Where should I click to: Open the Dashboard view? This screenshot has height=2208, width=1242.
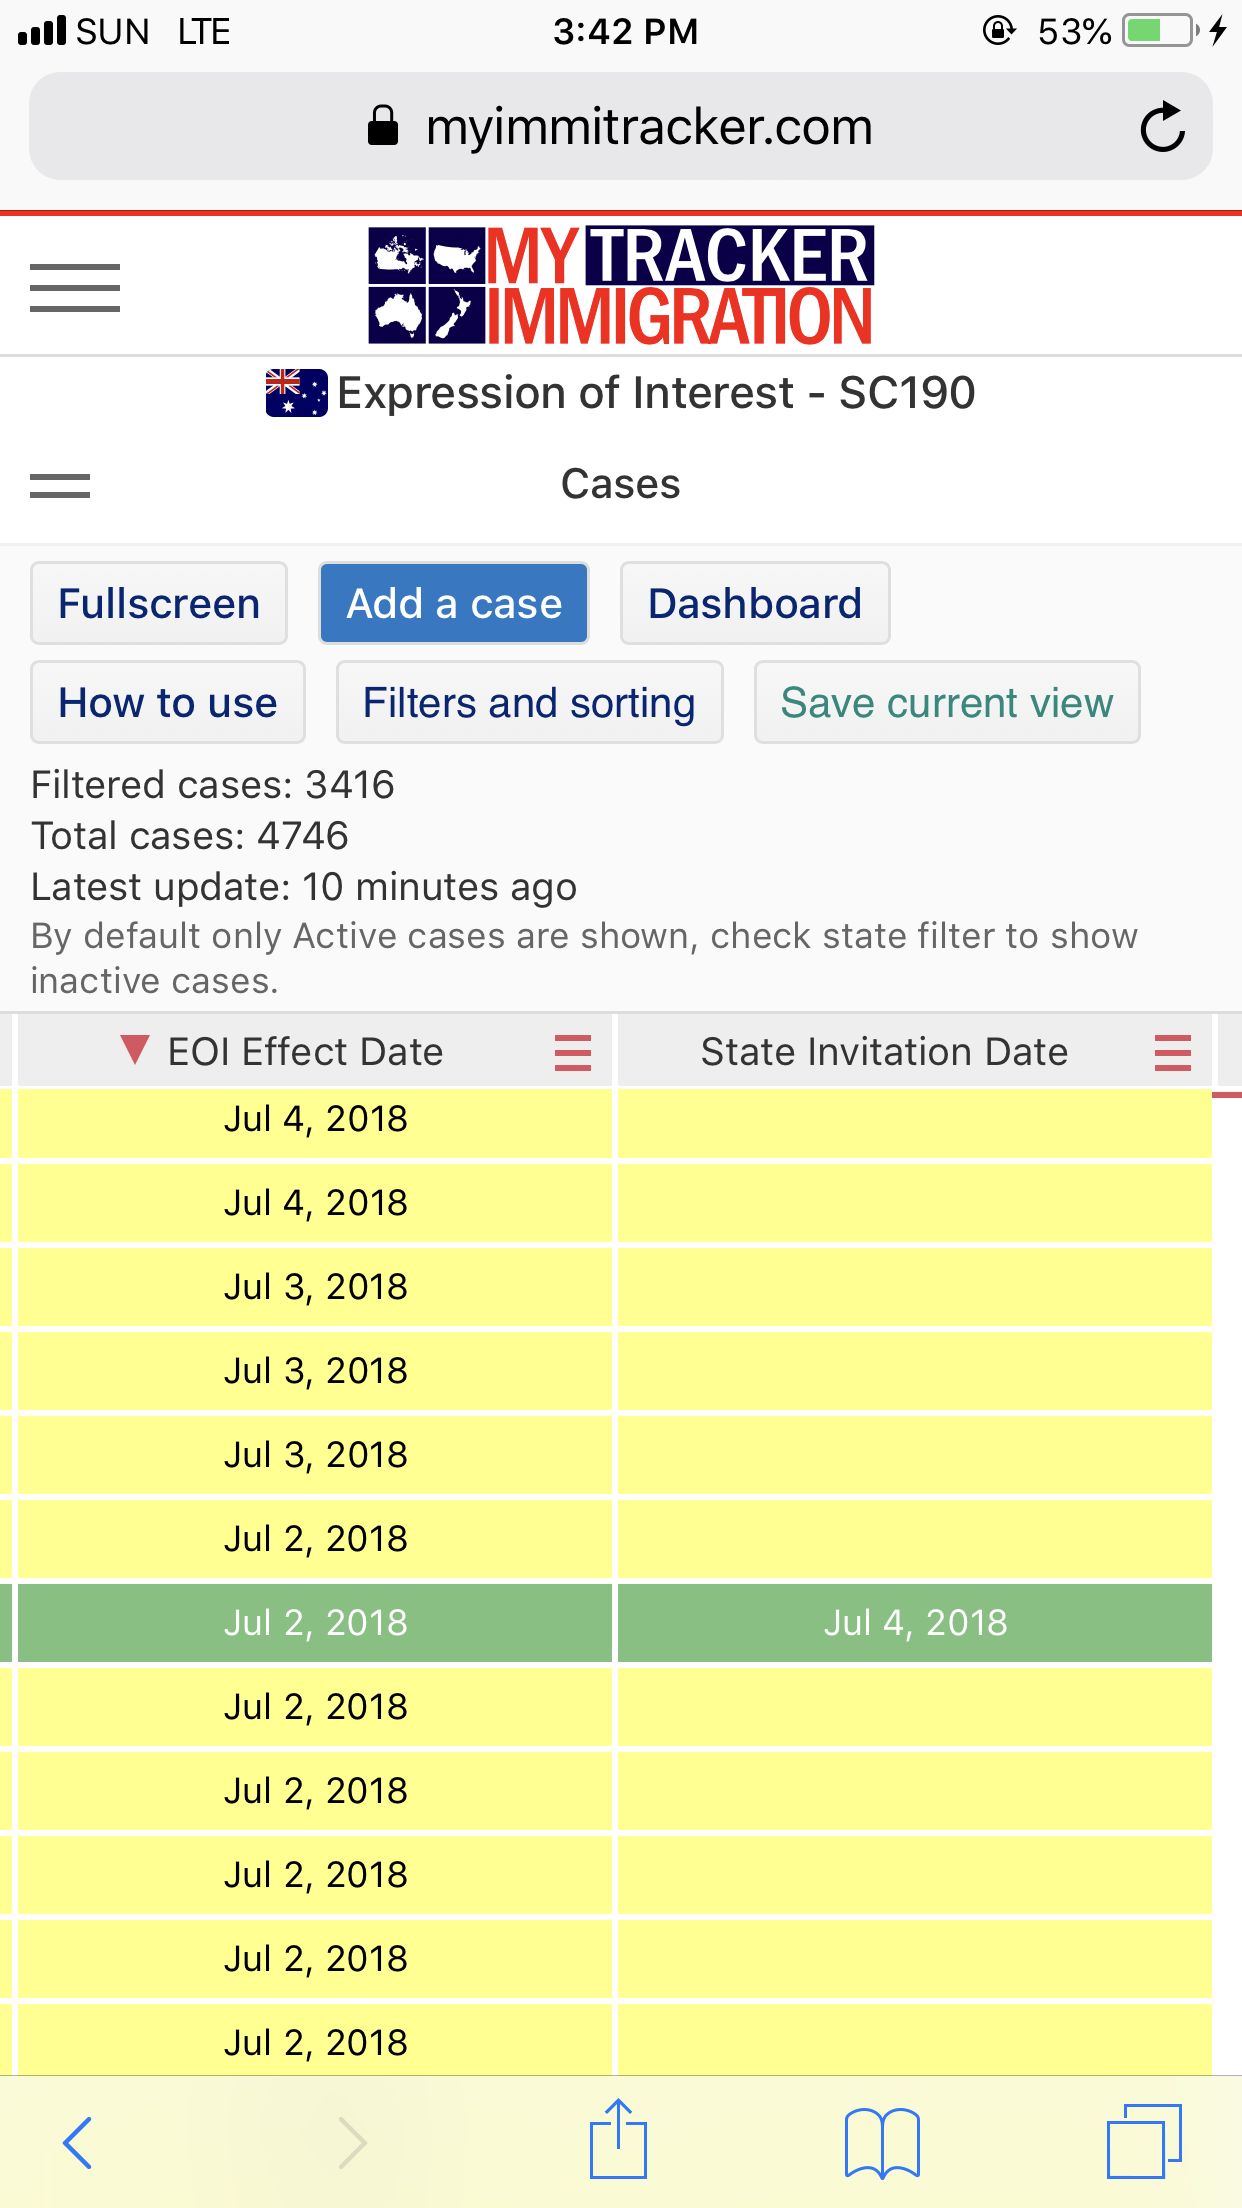coord(755,604)
